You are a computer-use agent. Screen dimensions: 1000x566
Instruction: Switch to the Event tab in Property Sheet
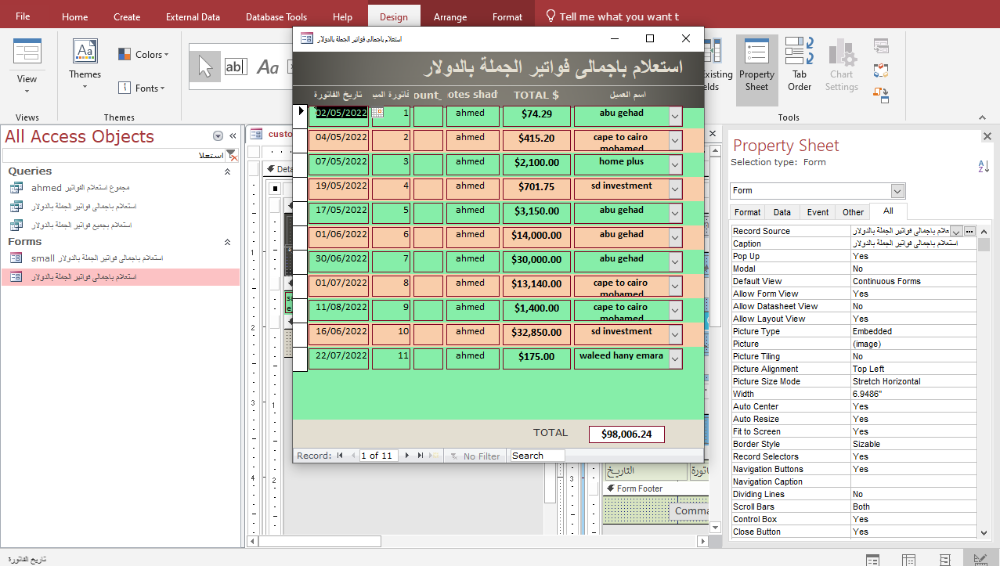[x=818, y=212]
